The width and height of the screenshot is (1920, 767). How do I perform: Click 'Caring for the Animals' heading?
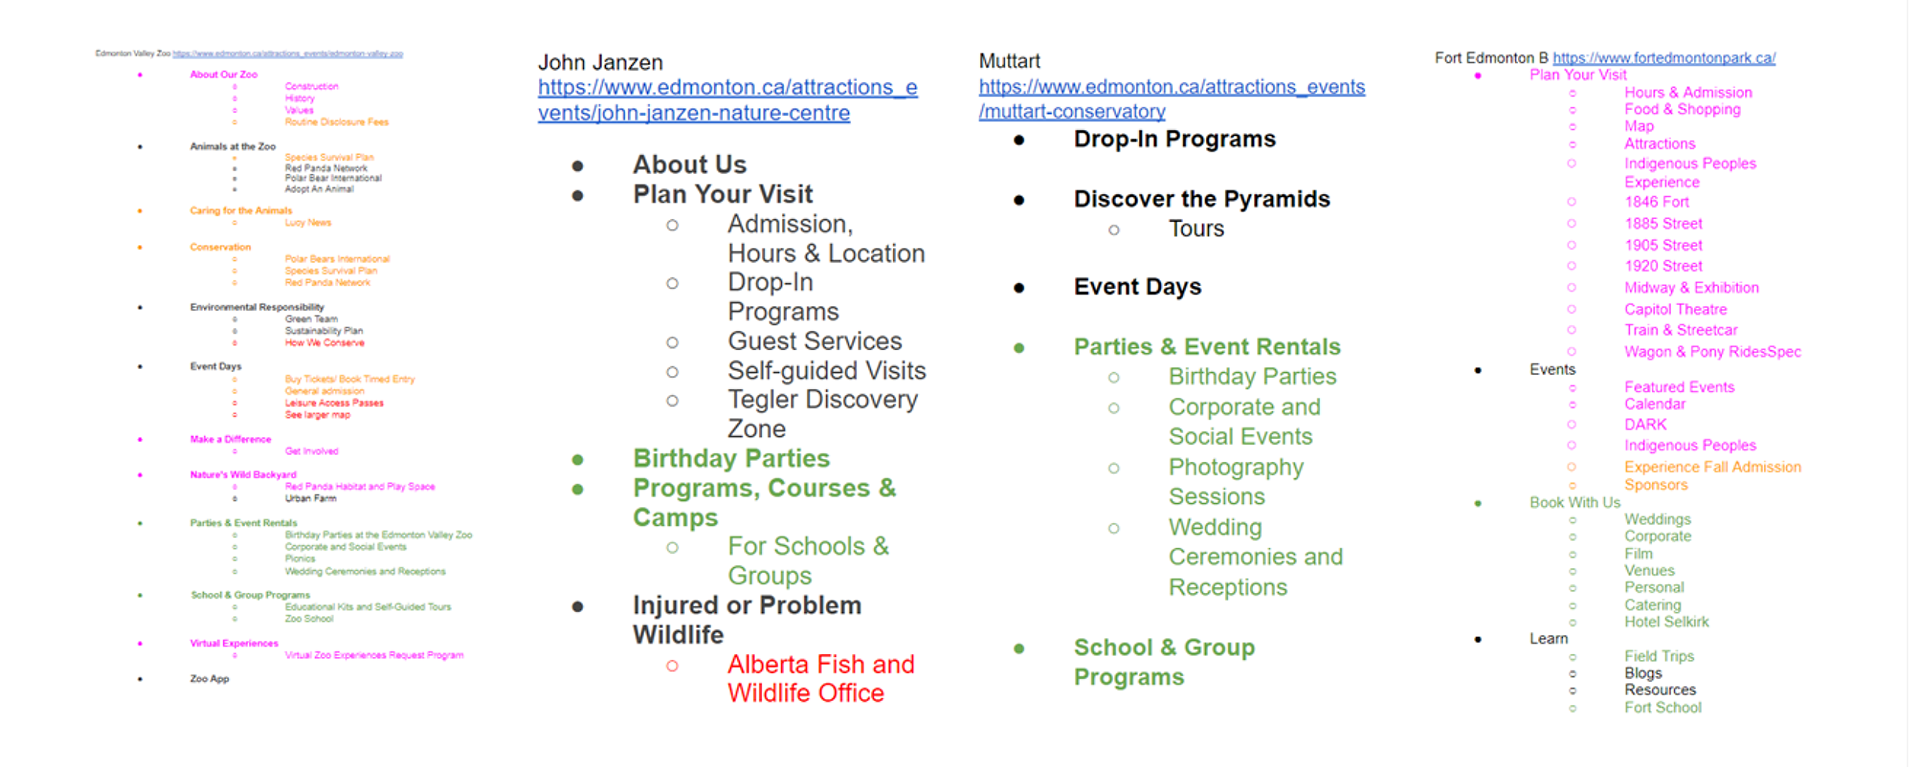(x=241, y=211)
